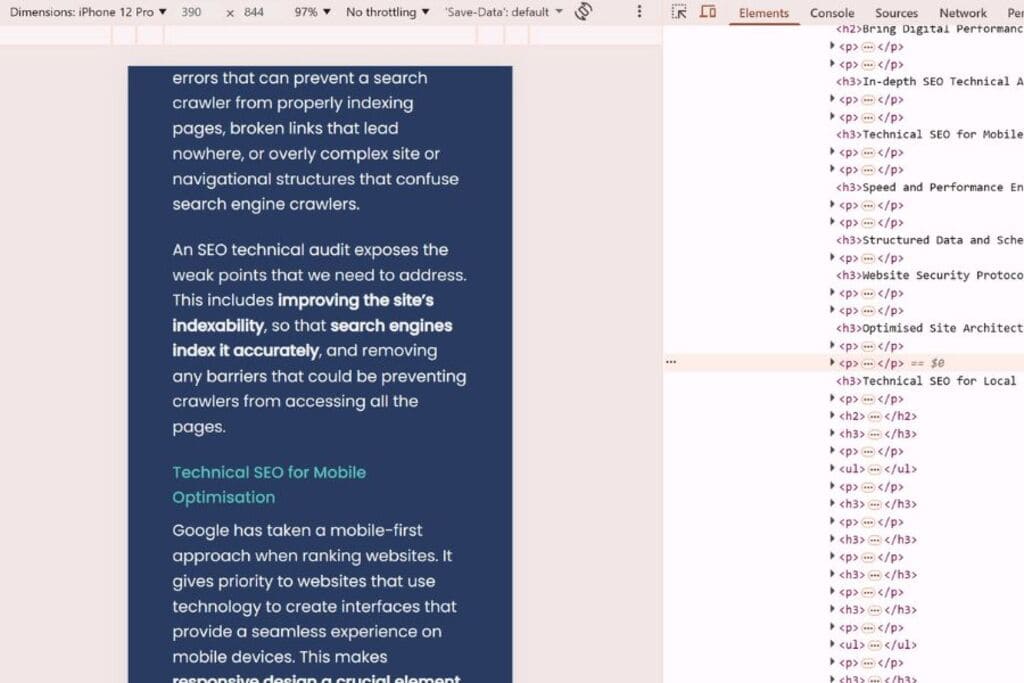Click the rotate device orientation icon
This screenshot has width=1024, height=683.
click(583, 12)
